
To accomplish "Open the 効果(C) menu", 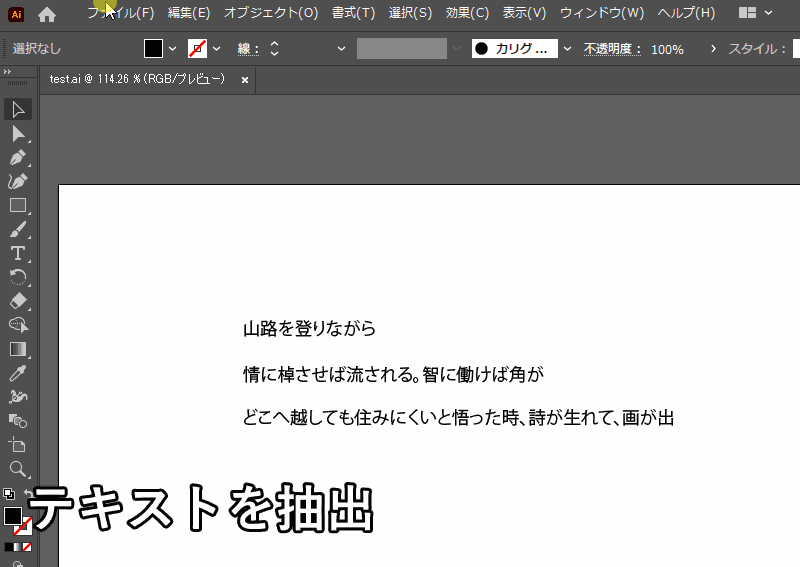I will click(467, 13).
